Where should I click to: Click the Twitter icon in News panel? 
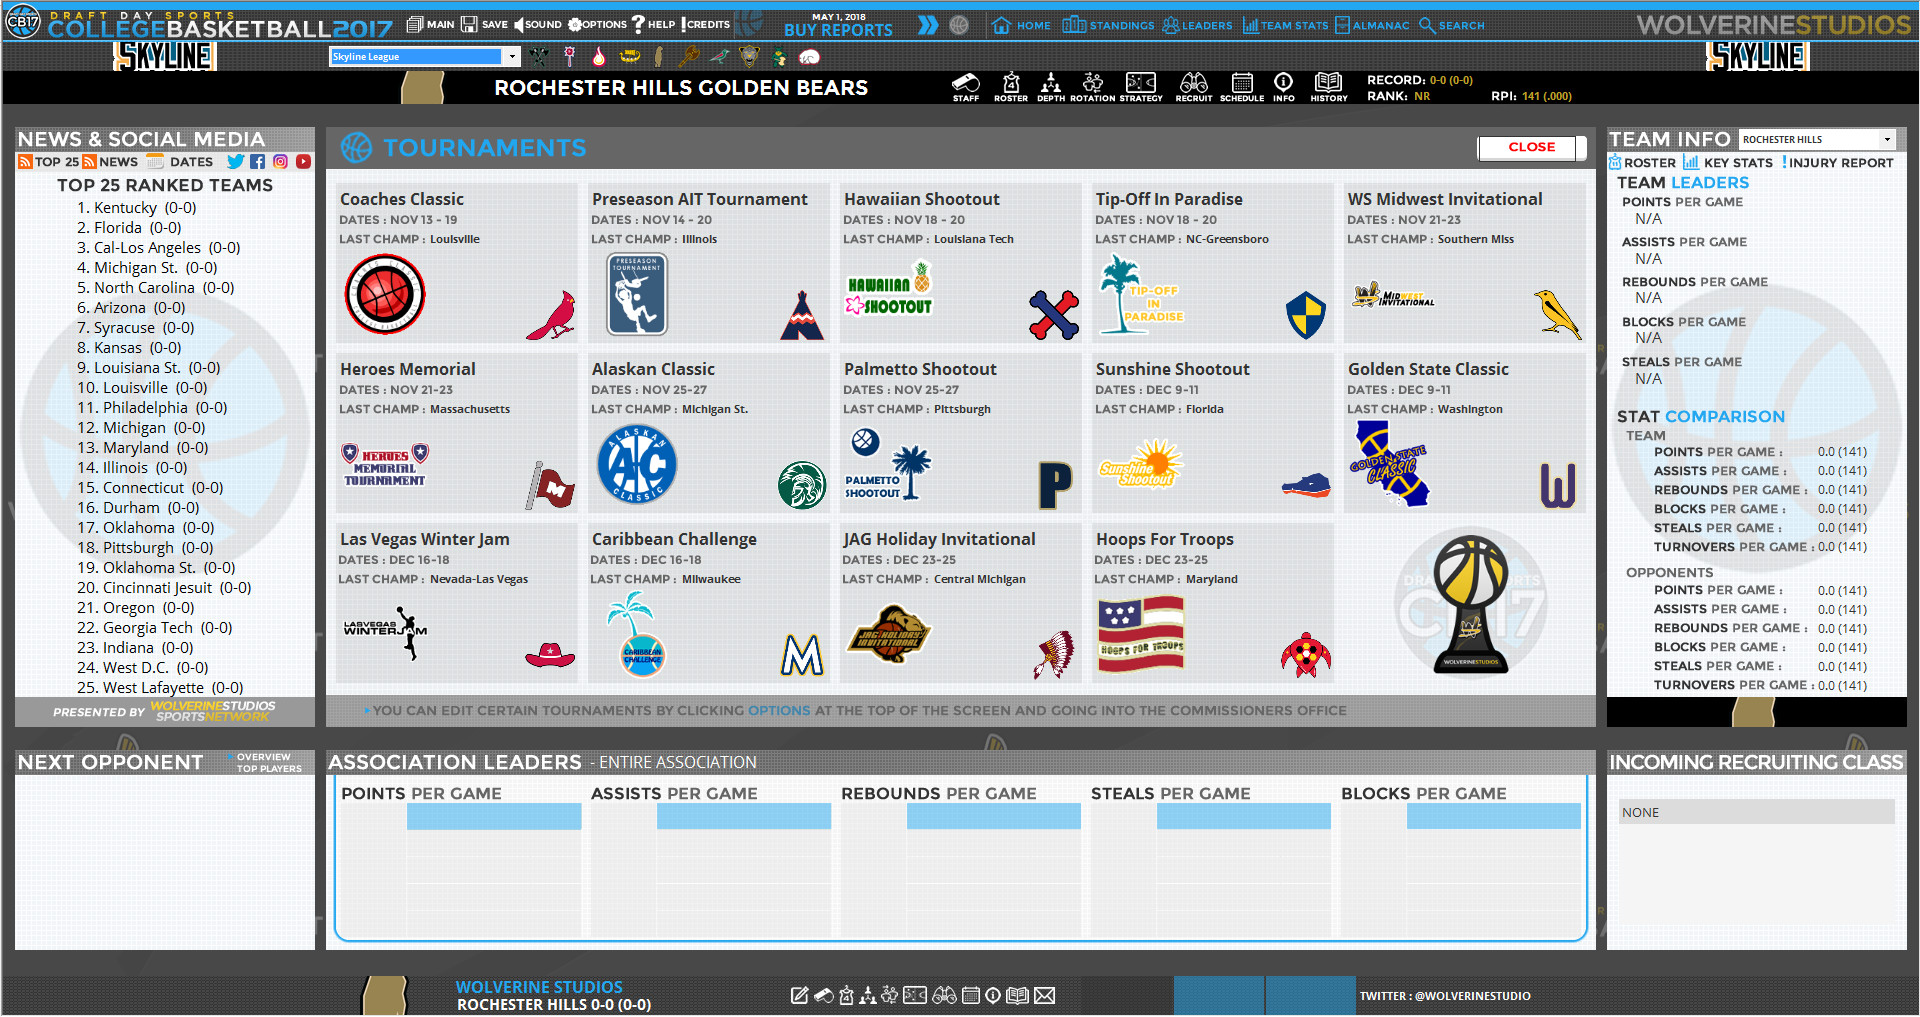(236, 161)
